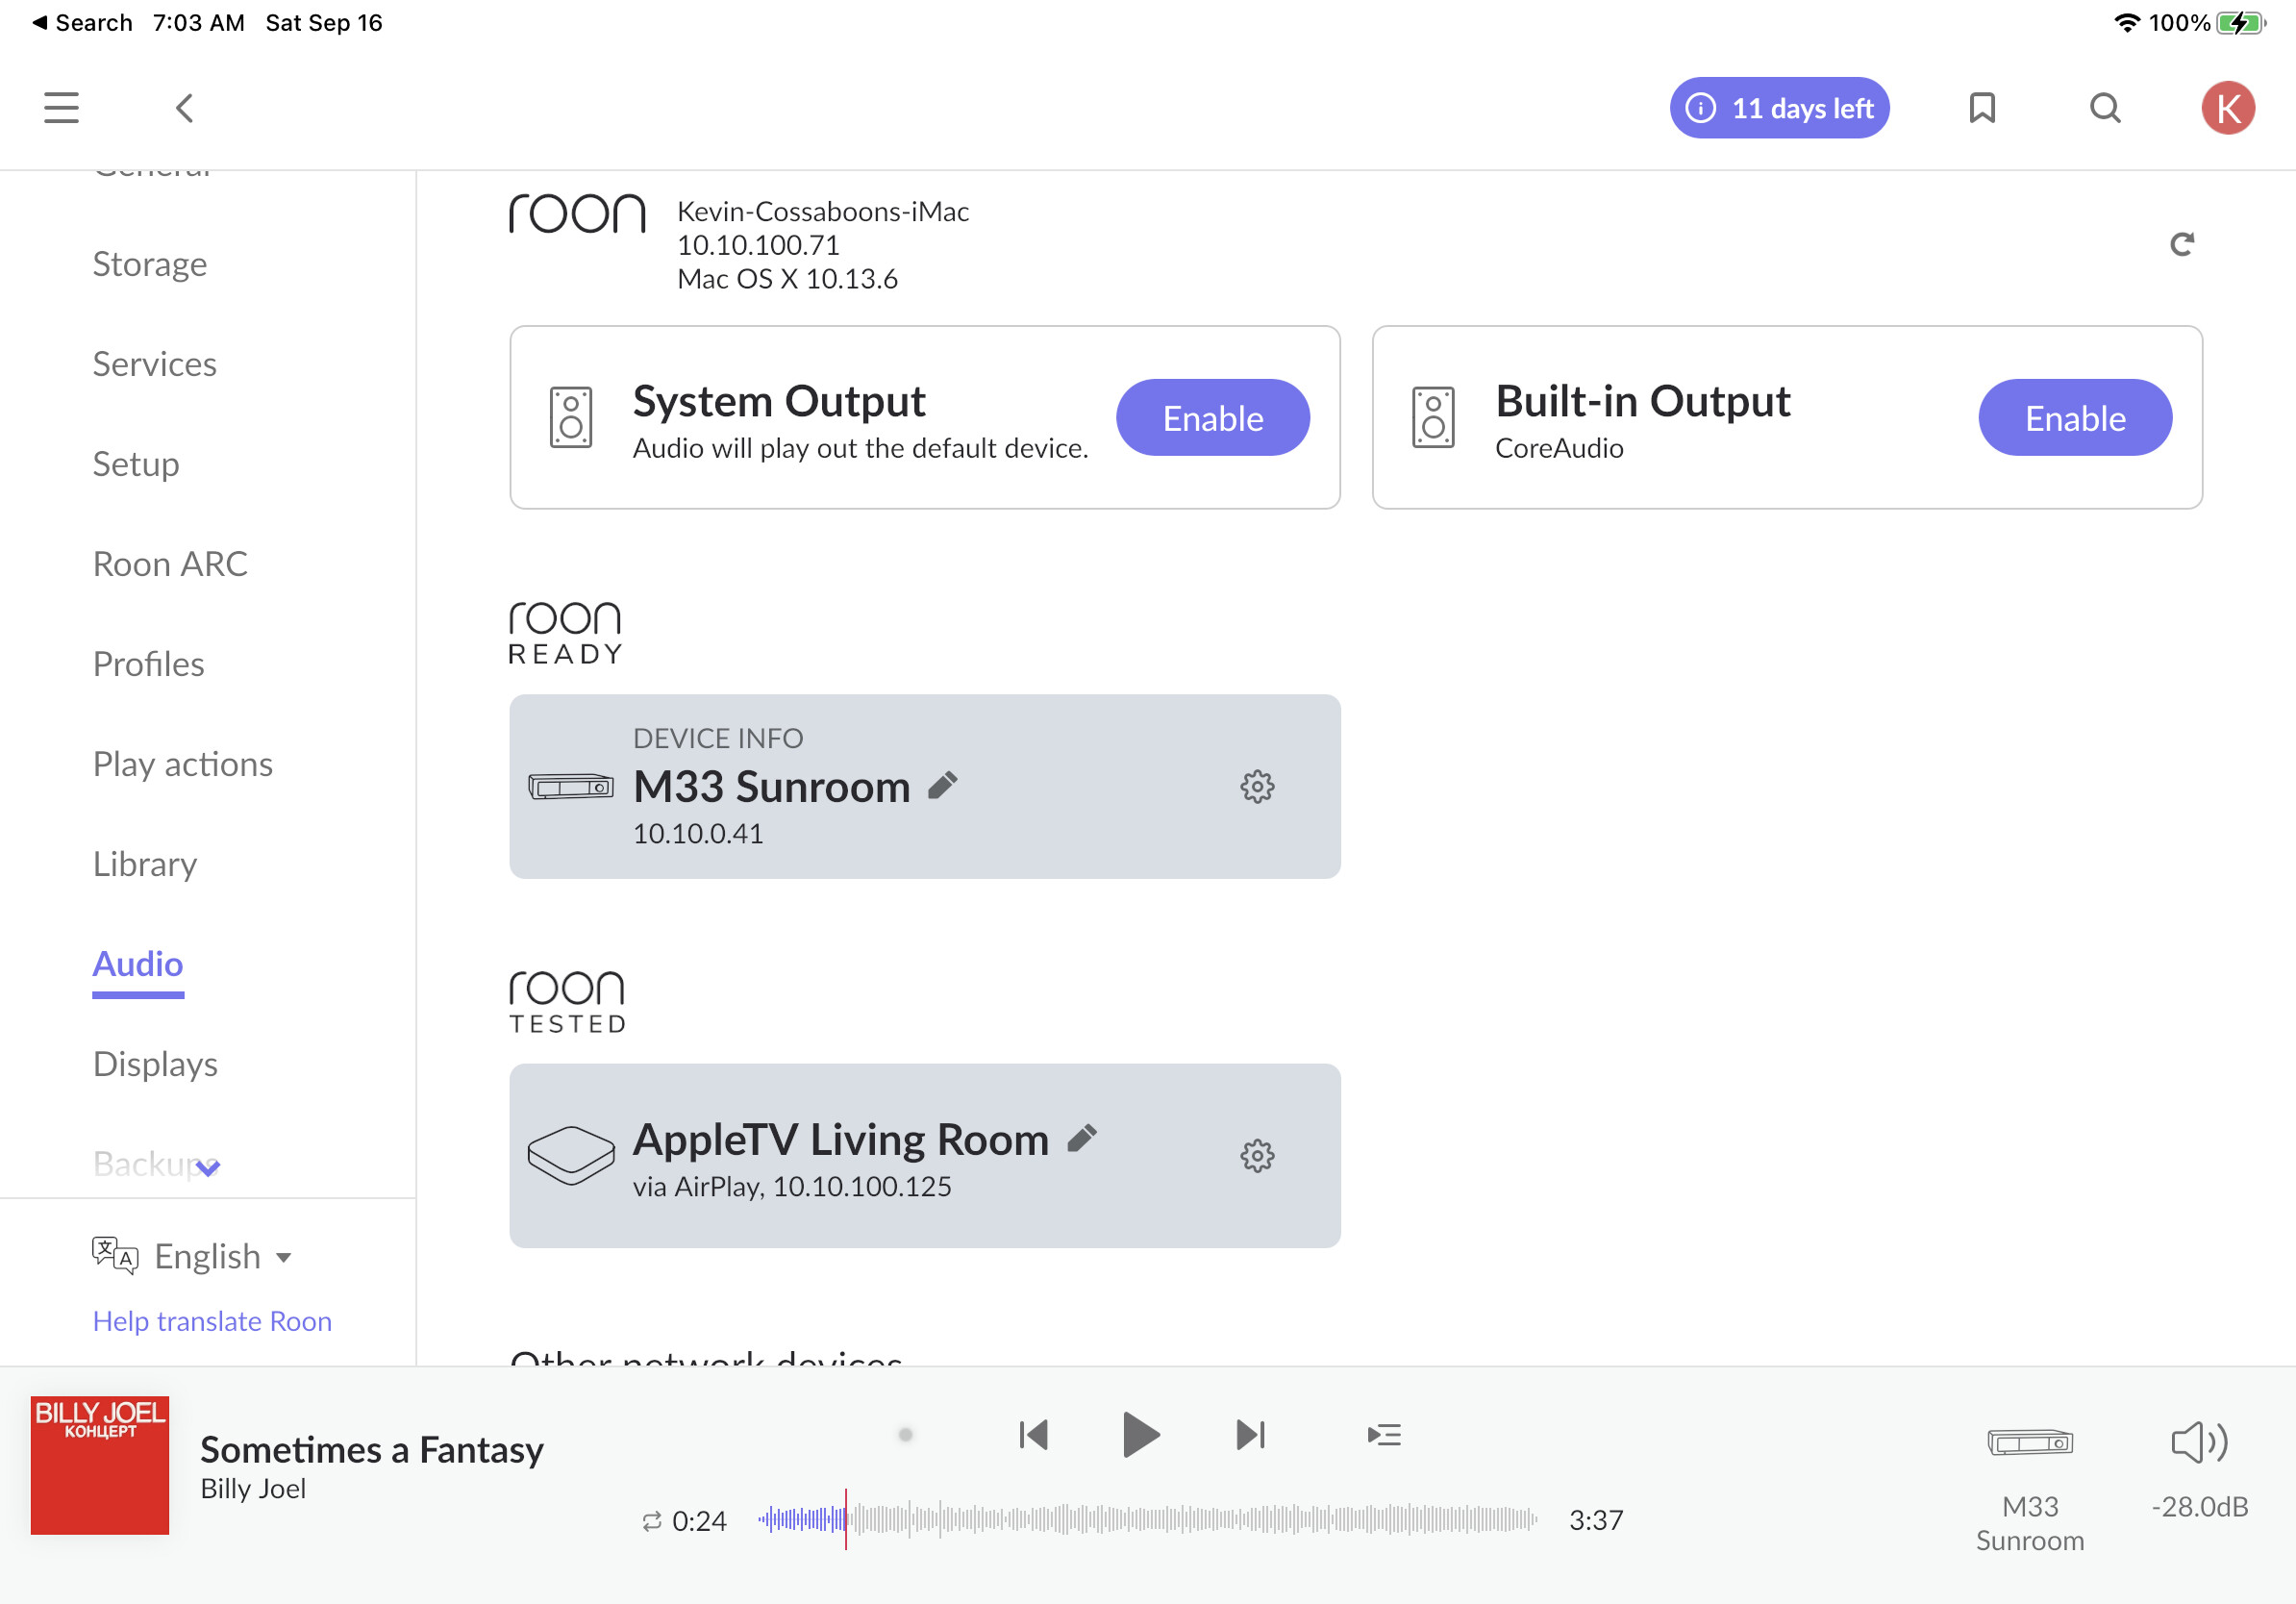Click the translate language icon
Viewport: 2296px width, 1604px height.
point(115,1255)
